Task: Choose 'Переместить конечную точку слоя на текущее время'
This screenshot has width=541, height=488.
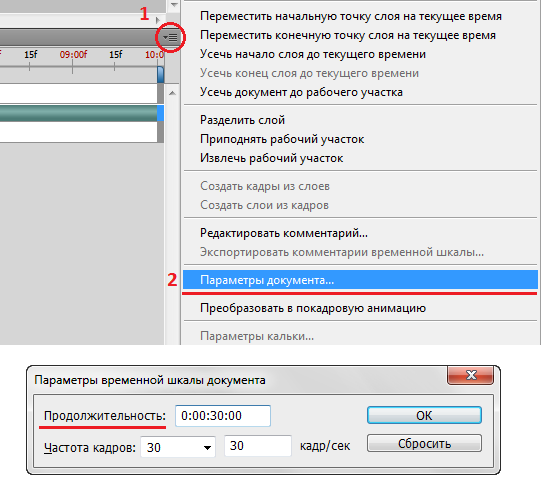Action: point(348,35)
